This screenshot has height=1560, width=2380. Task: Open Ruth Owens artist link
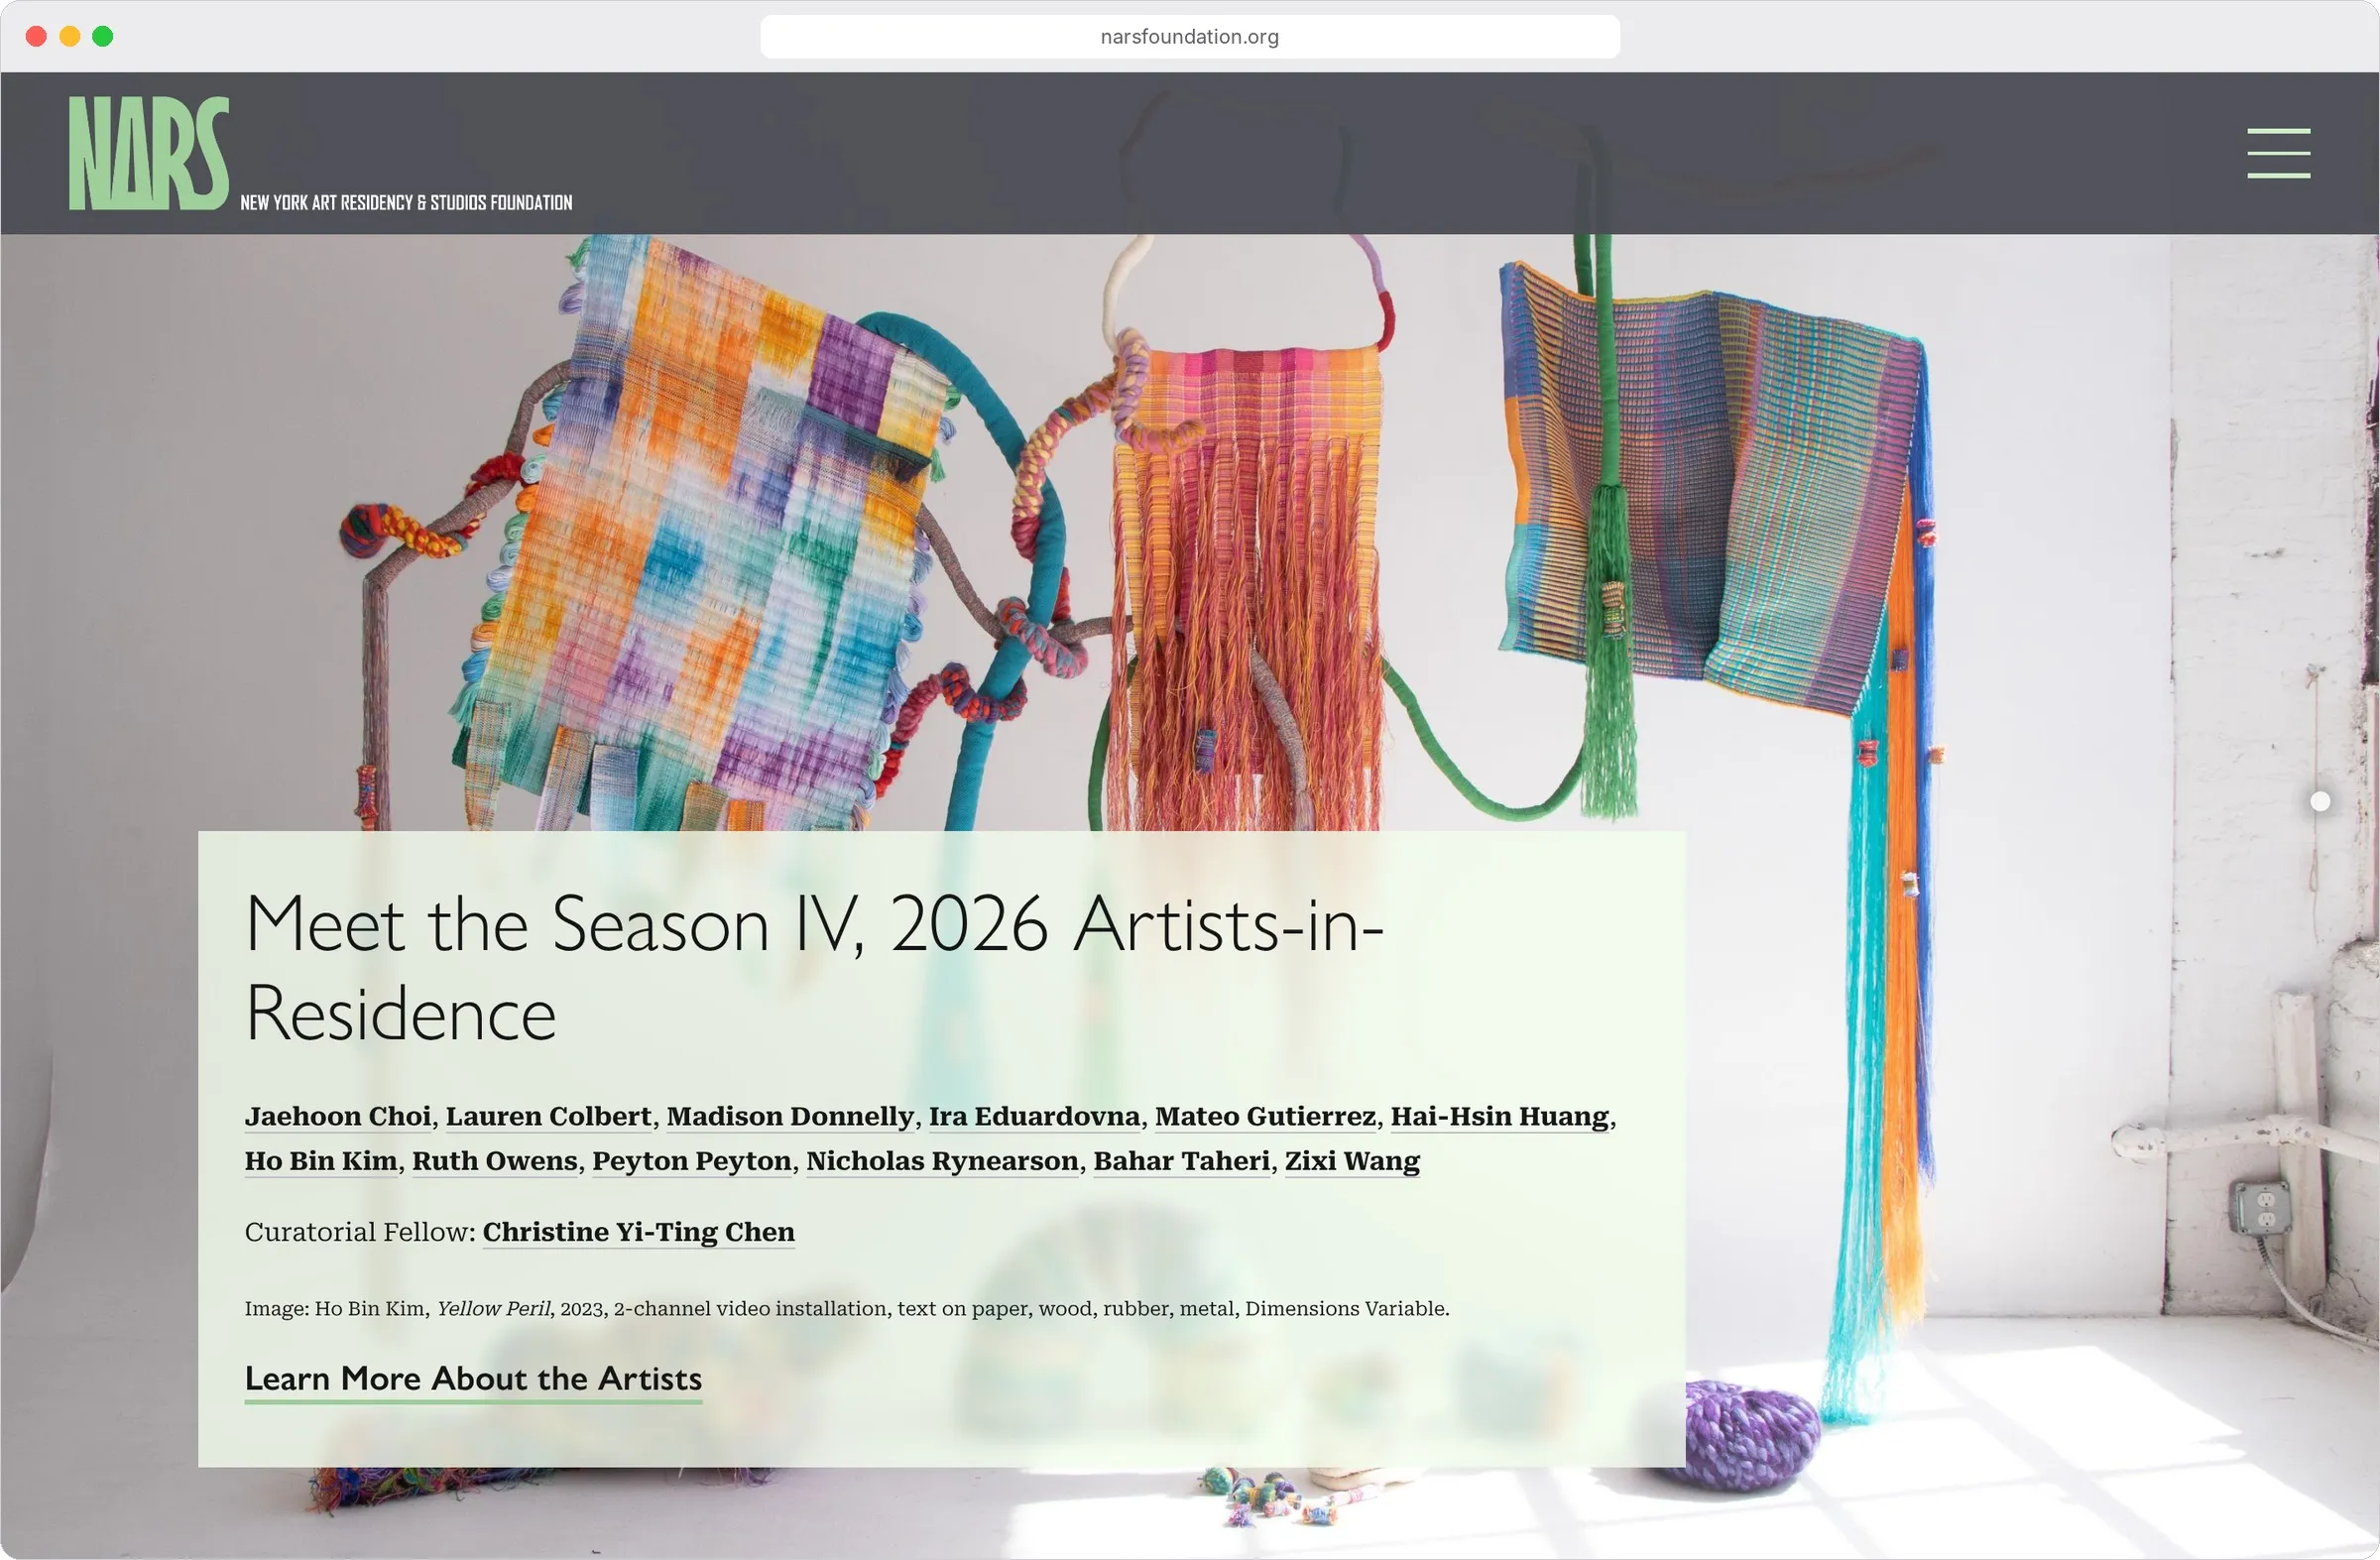495,1161
